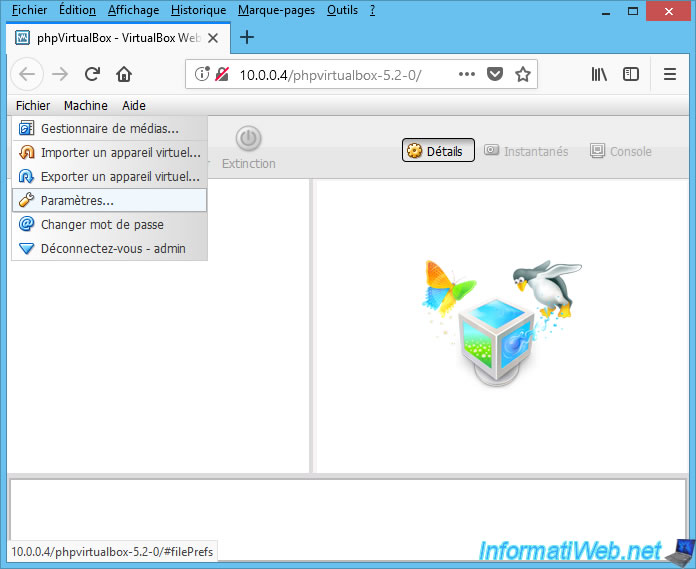This screenshot has height=569, width=696.
Task: Switch to the Détails tab
Action: pos(438,151)
